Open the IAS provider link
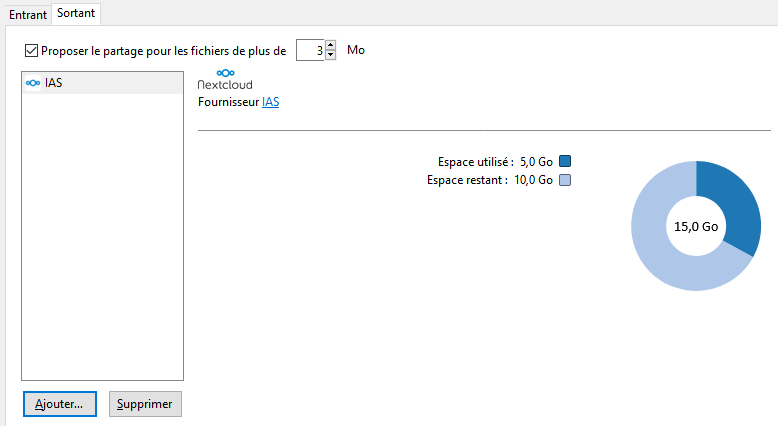The image size is (778, 426). point(270,102)
